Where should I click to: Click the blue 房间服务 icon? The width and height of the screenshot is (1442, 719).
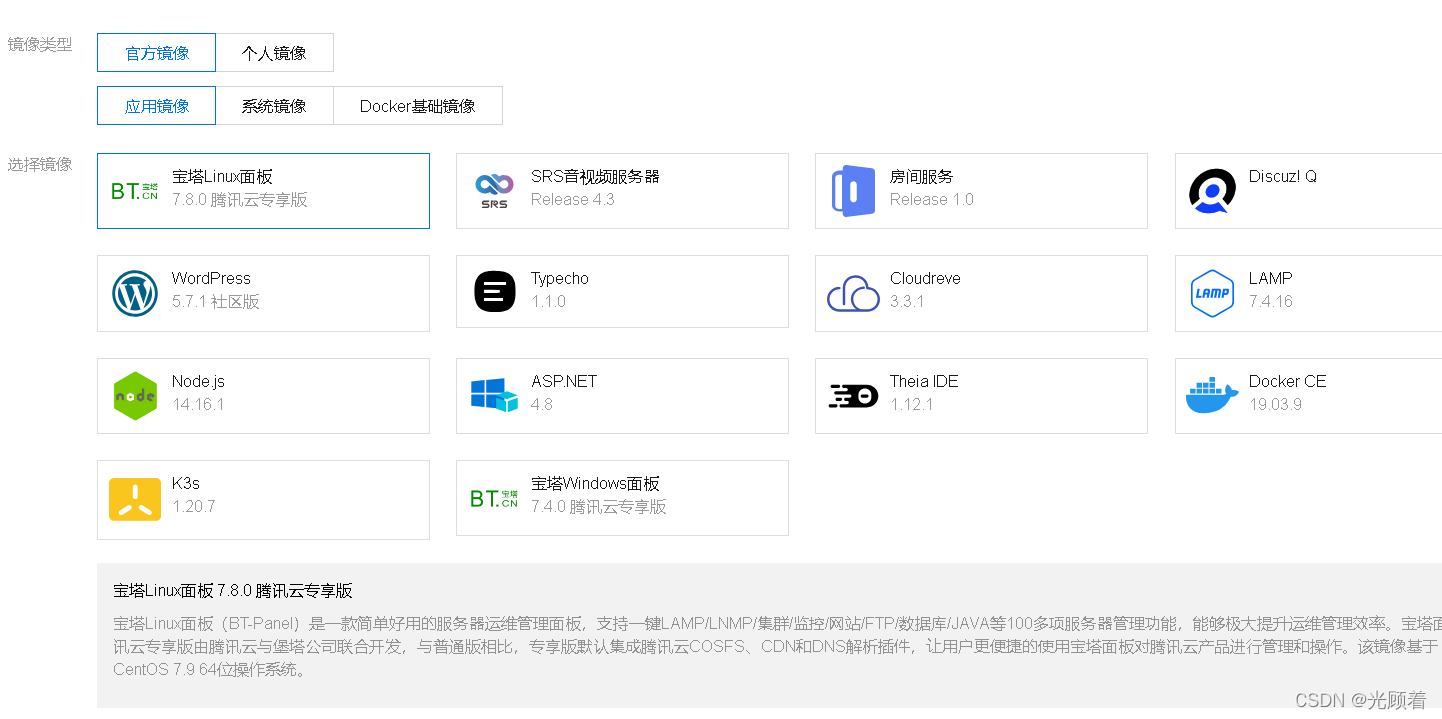pyautogui.click(x=853, y=191)
